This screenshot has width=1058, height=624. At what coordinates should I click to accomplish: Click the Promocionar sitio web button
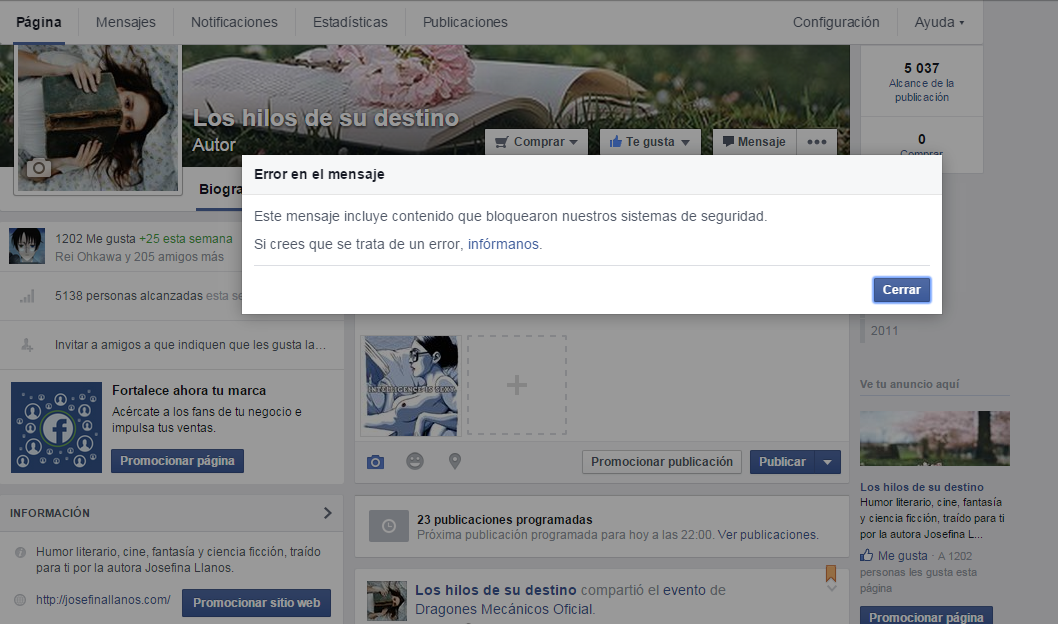(256, 603)
